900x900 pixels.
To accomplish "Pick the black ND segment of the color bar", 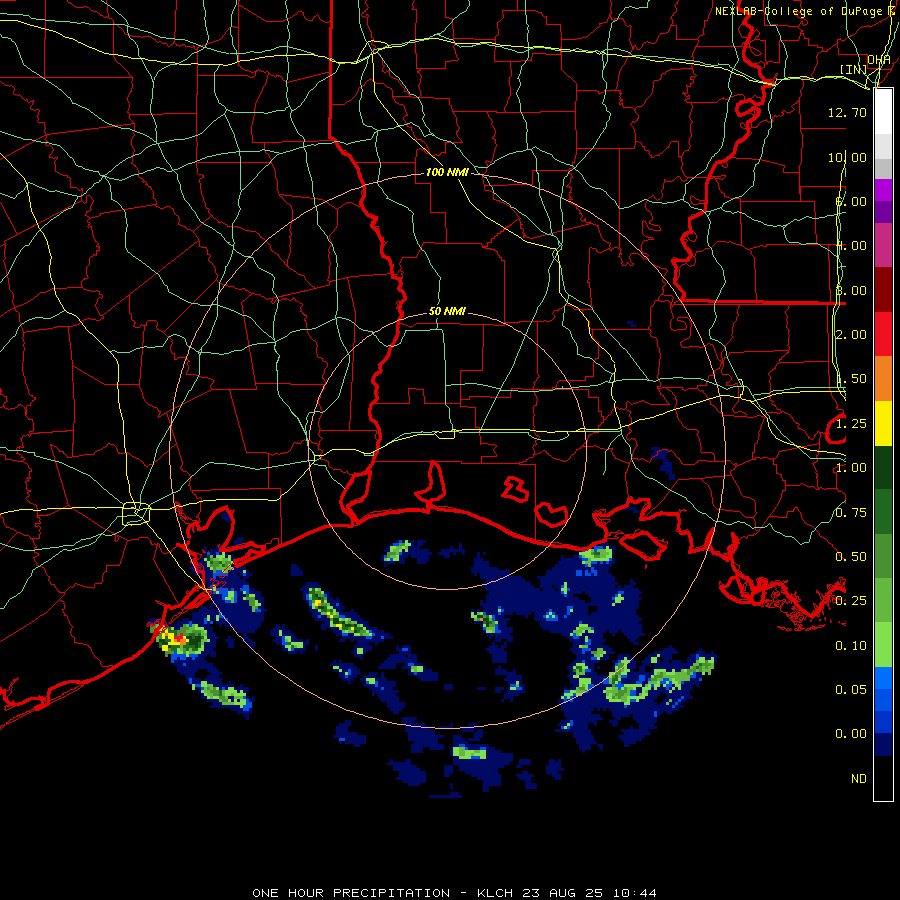I will point(883,778).
